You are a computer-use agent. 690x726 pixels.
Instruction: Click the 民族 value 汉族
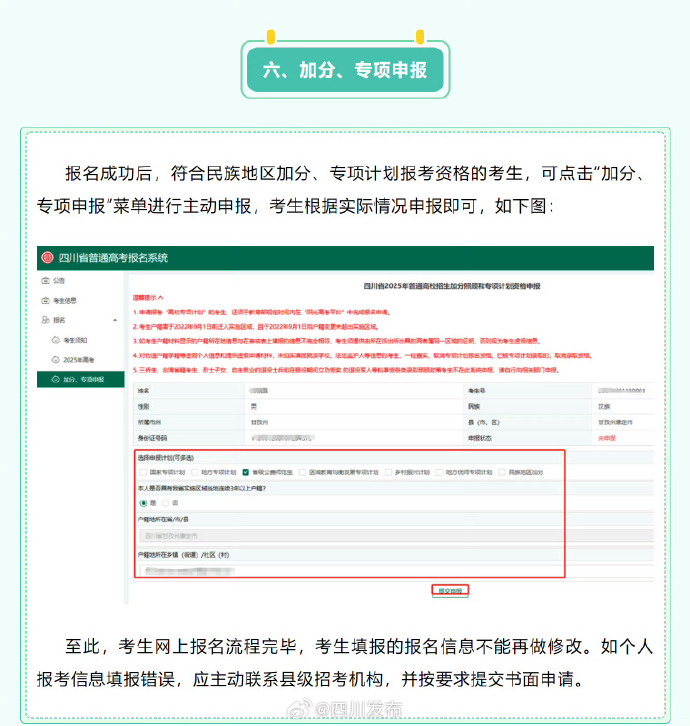(604, 407)
